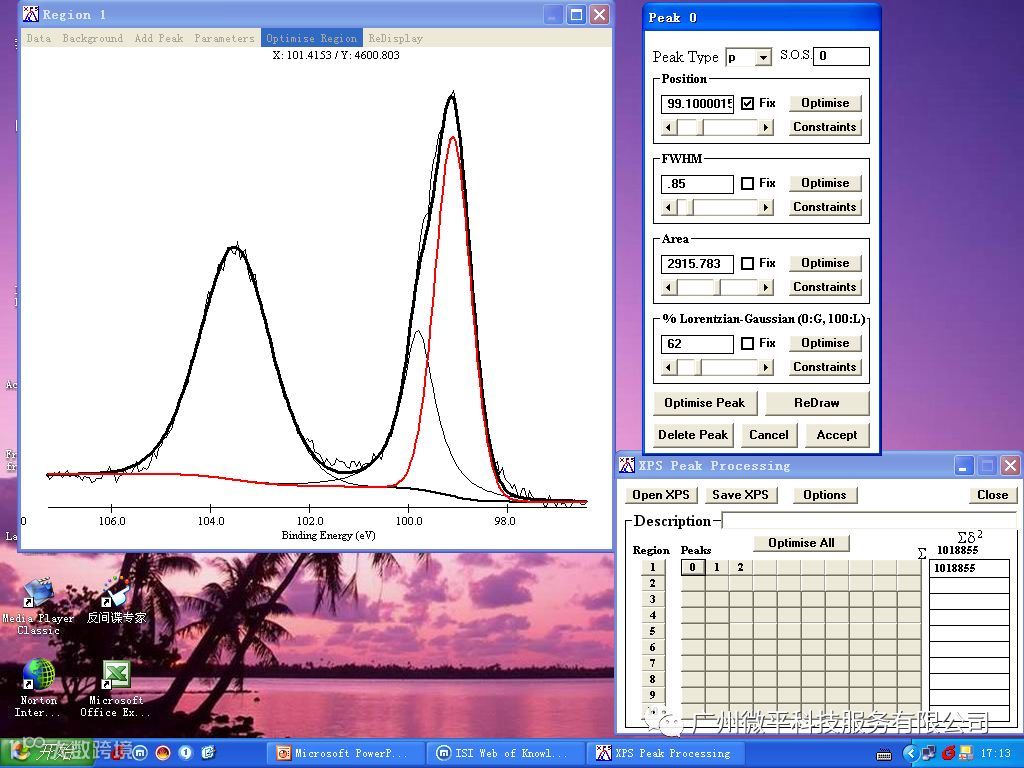This screenshot has width=1024, height=768.
Task: Click Optimise button for Position
Action: coord(825,103)
